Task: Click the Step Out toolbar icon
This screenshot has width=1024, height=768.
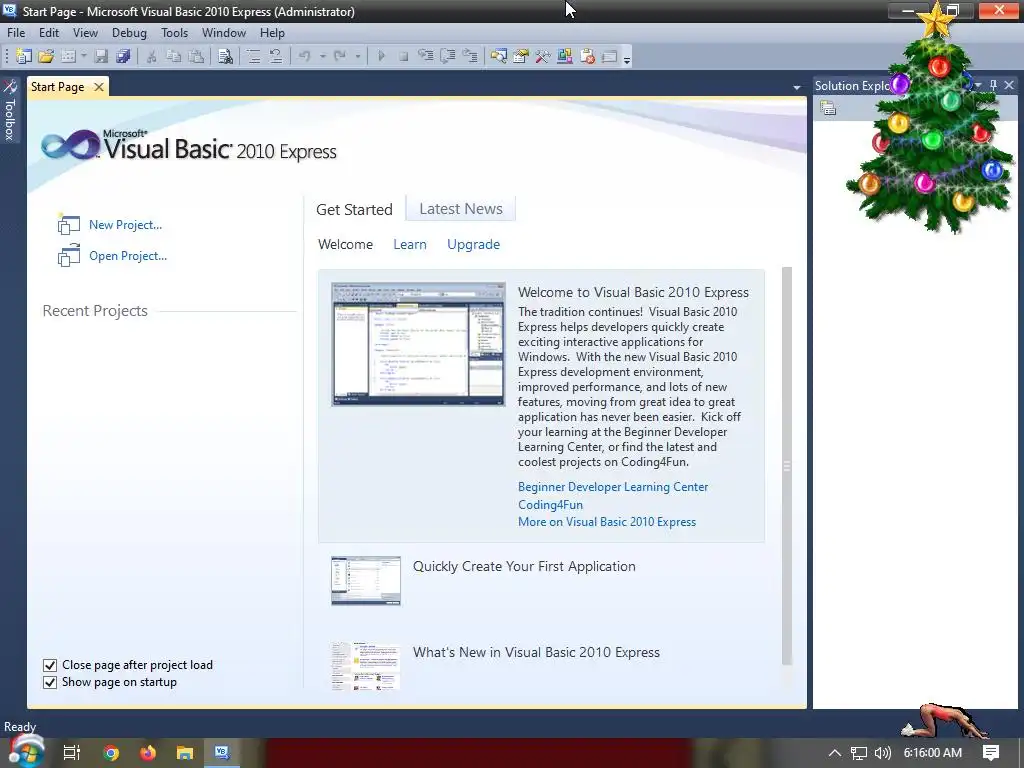Action: point(470,56)
